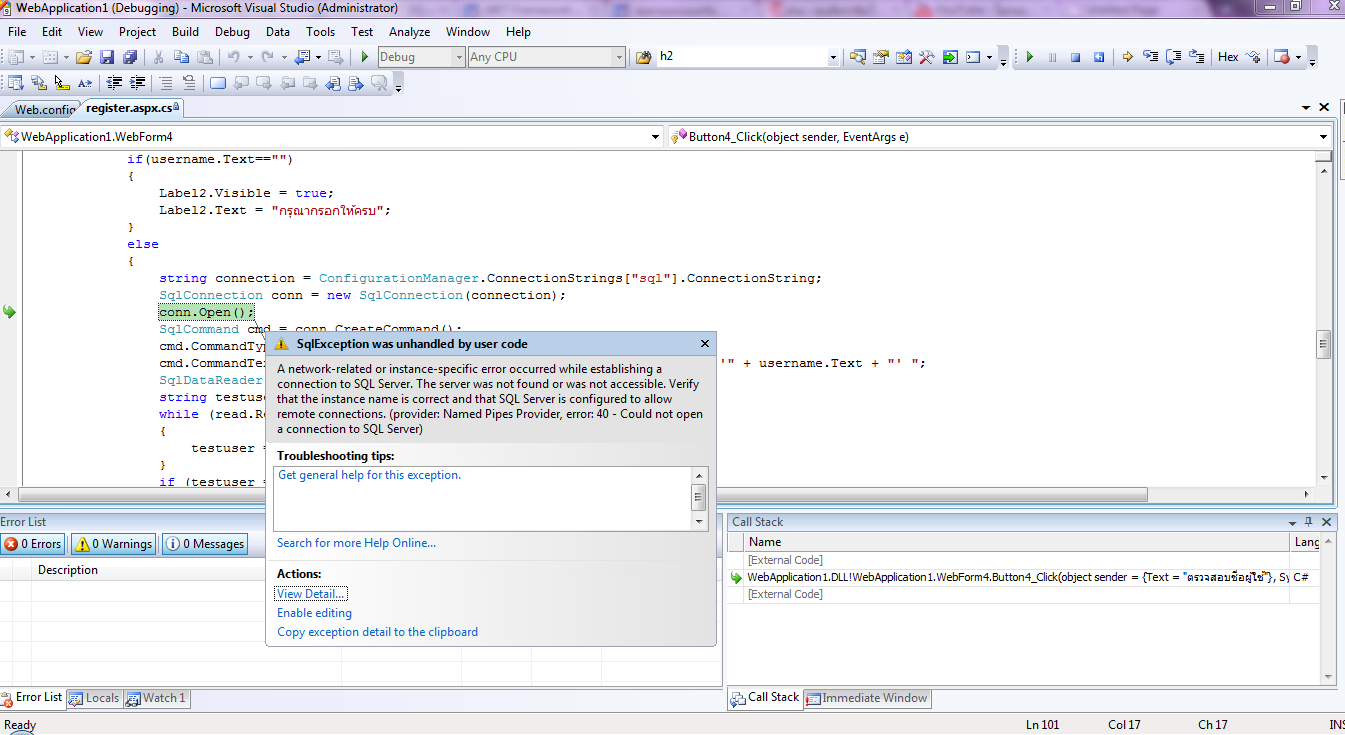Open the Tools menu
1345x735 pixels.
point(320,32)
